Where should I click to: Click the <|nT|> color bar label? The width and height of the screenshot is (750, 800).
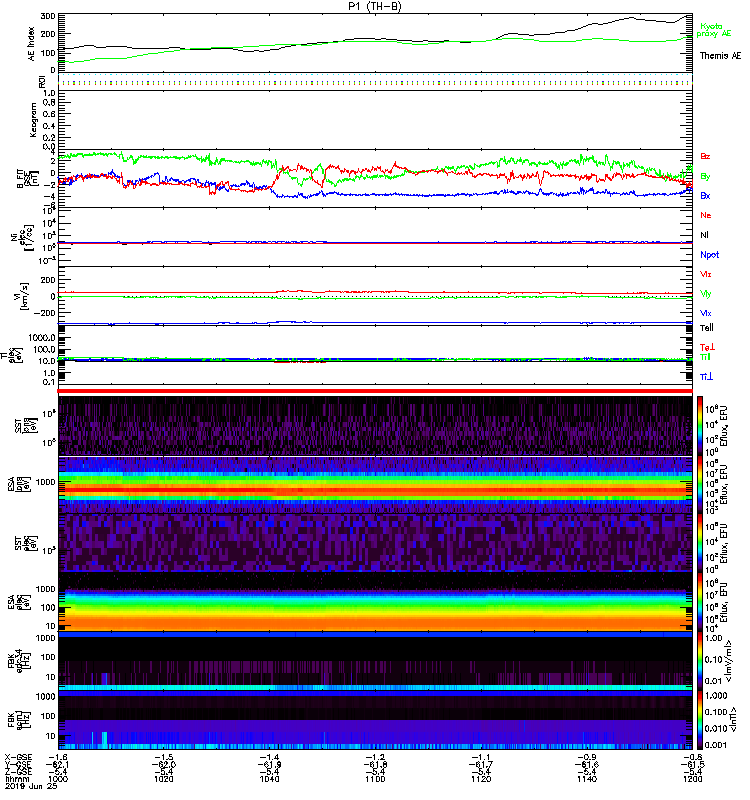[x=733, y=719]
